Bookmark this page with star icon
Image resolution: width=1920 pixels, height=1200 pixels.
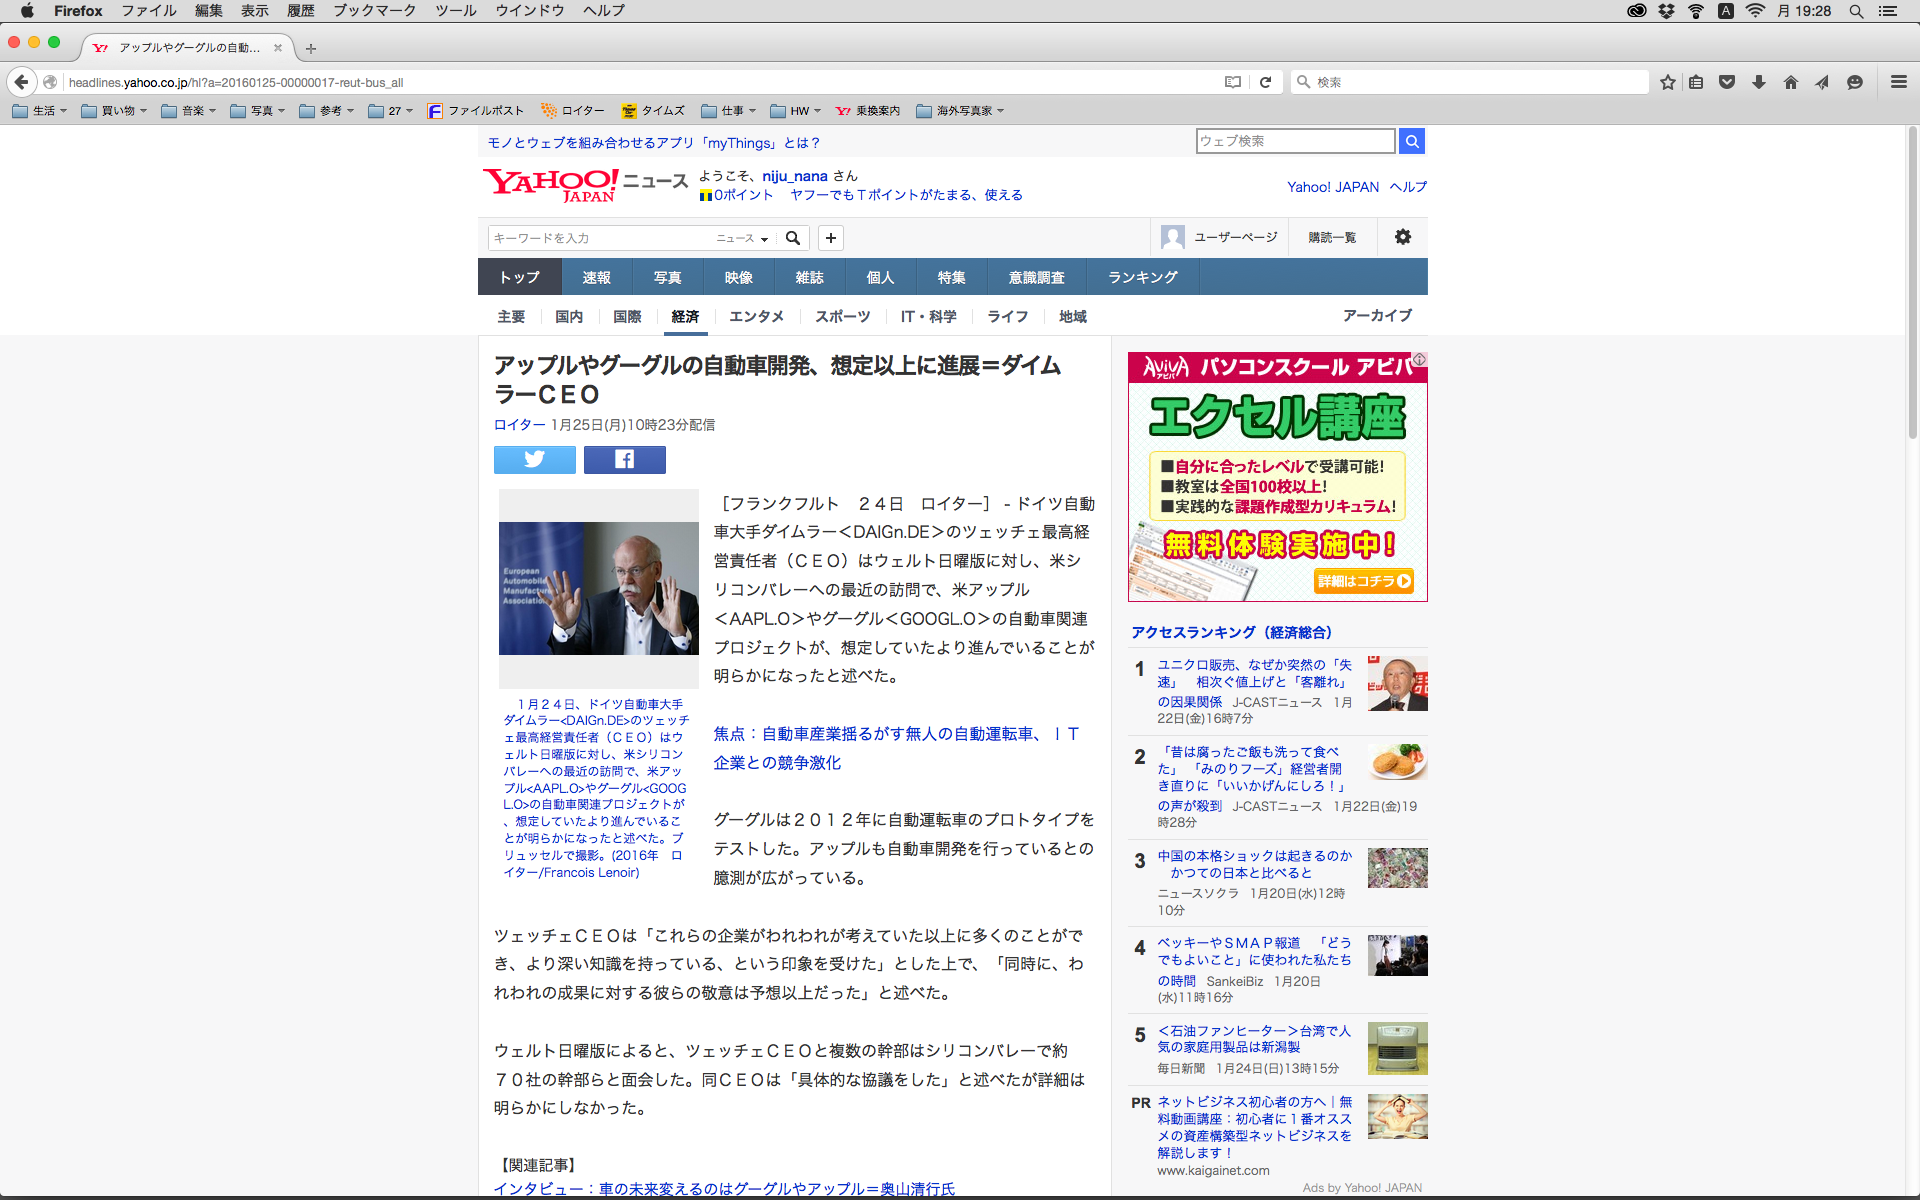pos(1667,82)
